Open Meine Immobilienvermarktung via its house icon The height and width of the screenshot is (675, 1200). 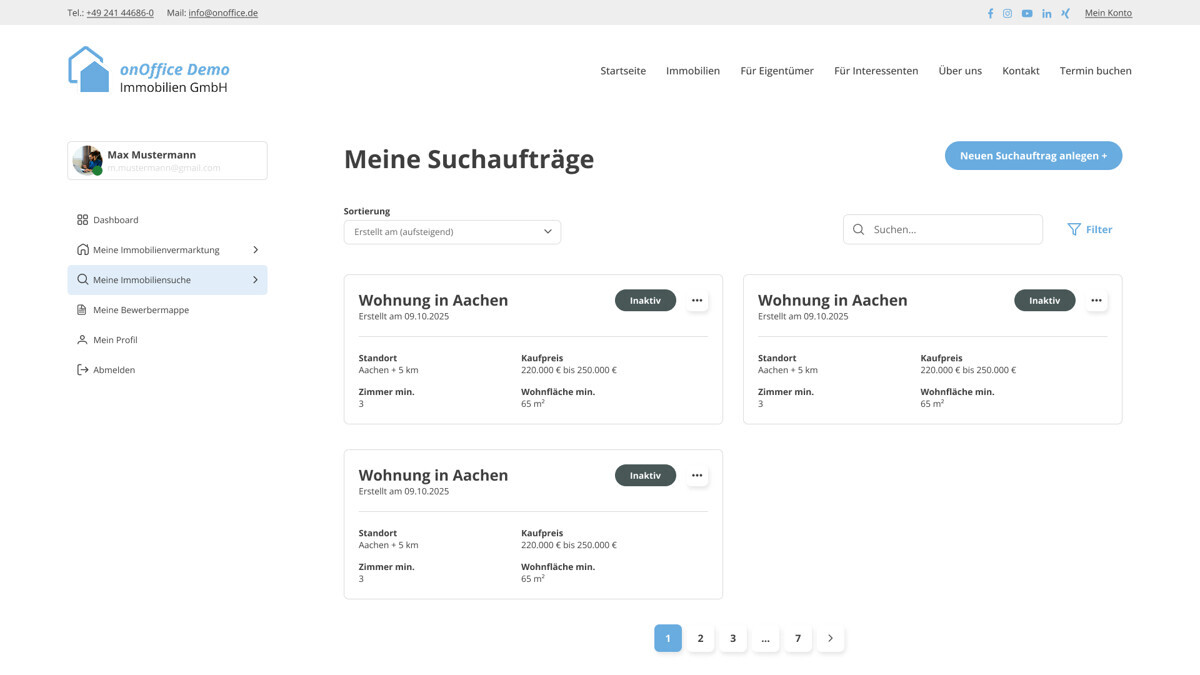pyautogui.click(x=82, y=249)
